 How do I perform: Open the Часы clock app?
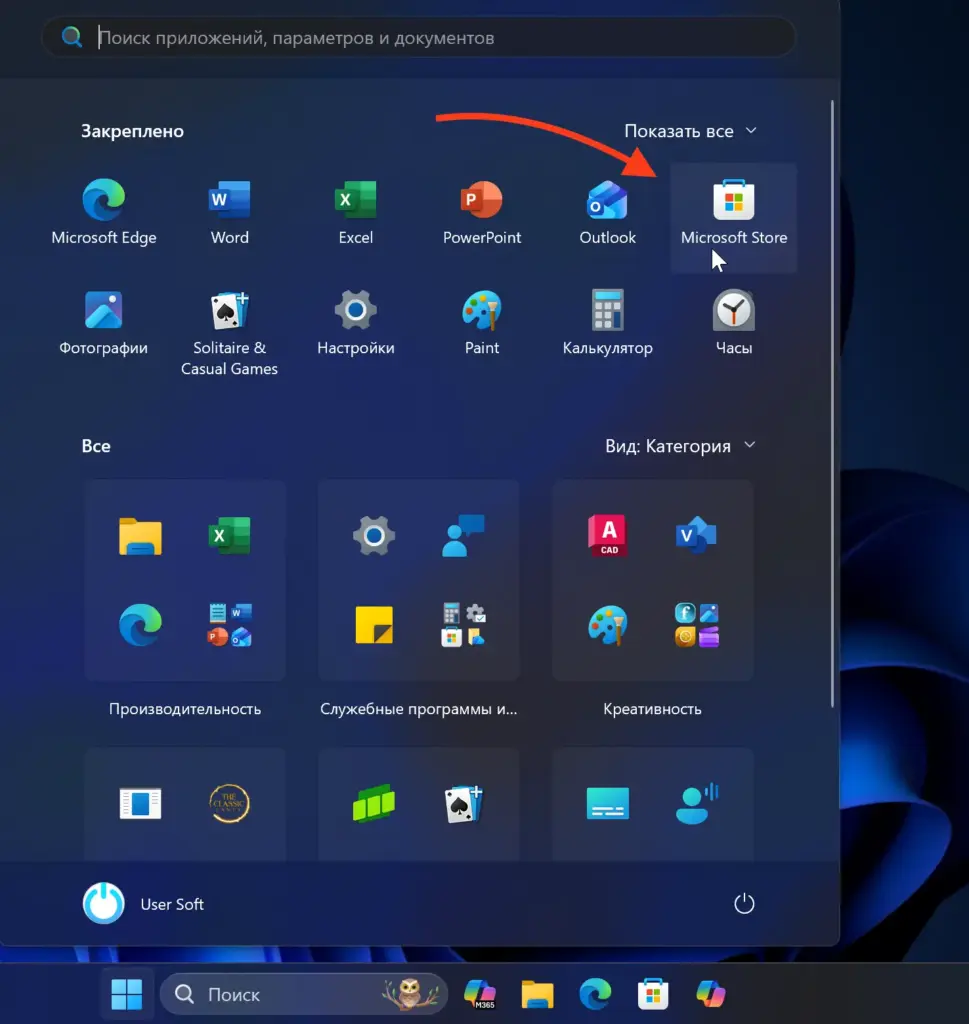click(x=733, y=323)
